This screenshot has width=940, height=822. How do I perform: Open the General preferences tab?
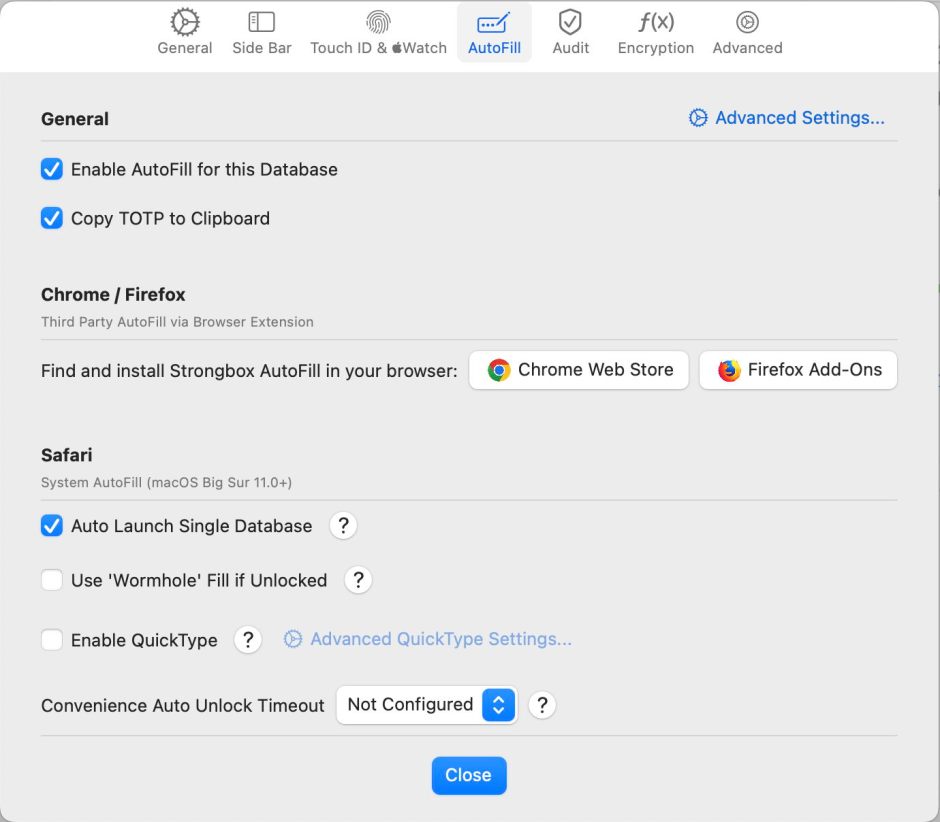(x=185, y=32)
